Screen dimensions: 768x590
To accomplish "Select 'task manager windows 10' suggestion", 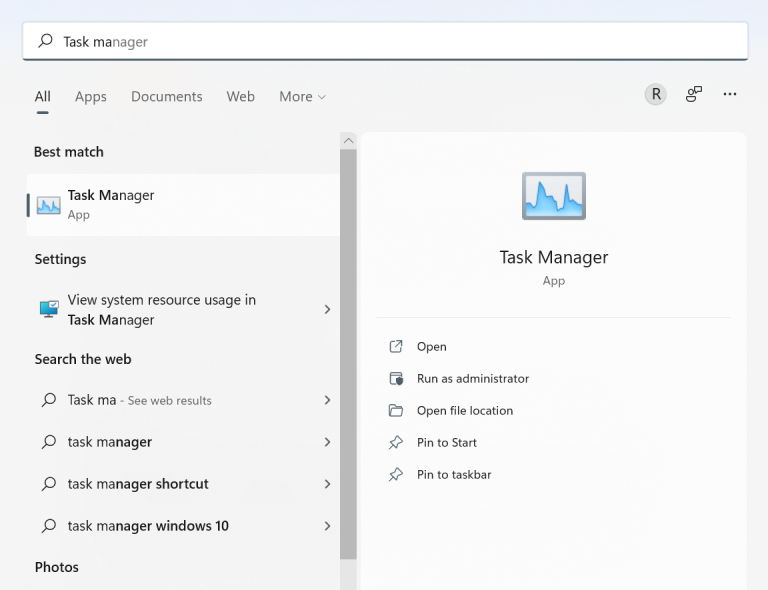I will [183, 526].
